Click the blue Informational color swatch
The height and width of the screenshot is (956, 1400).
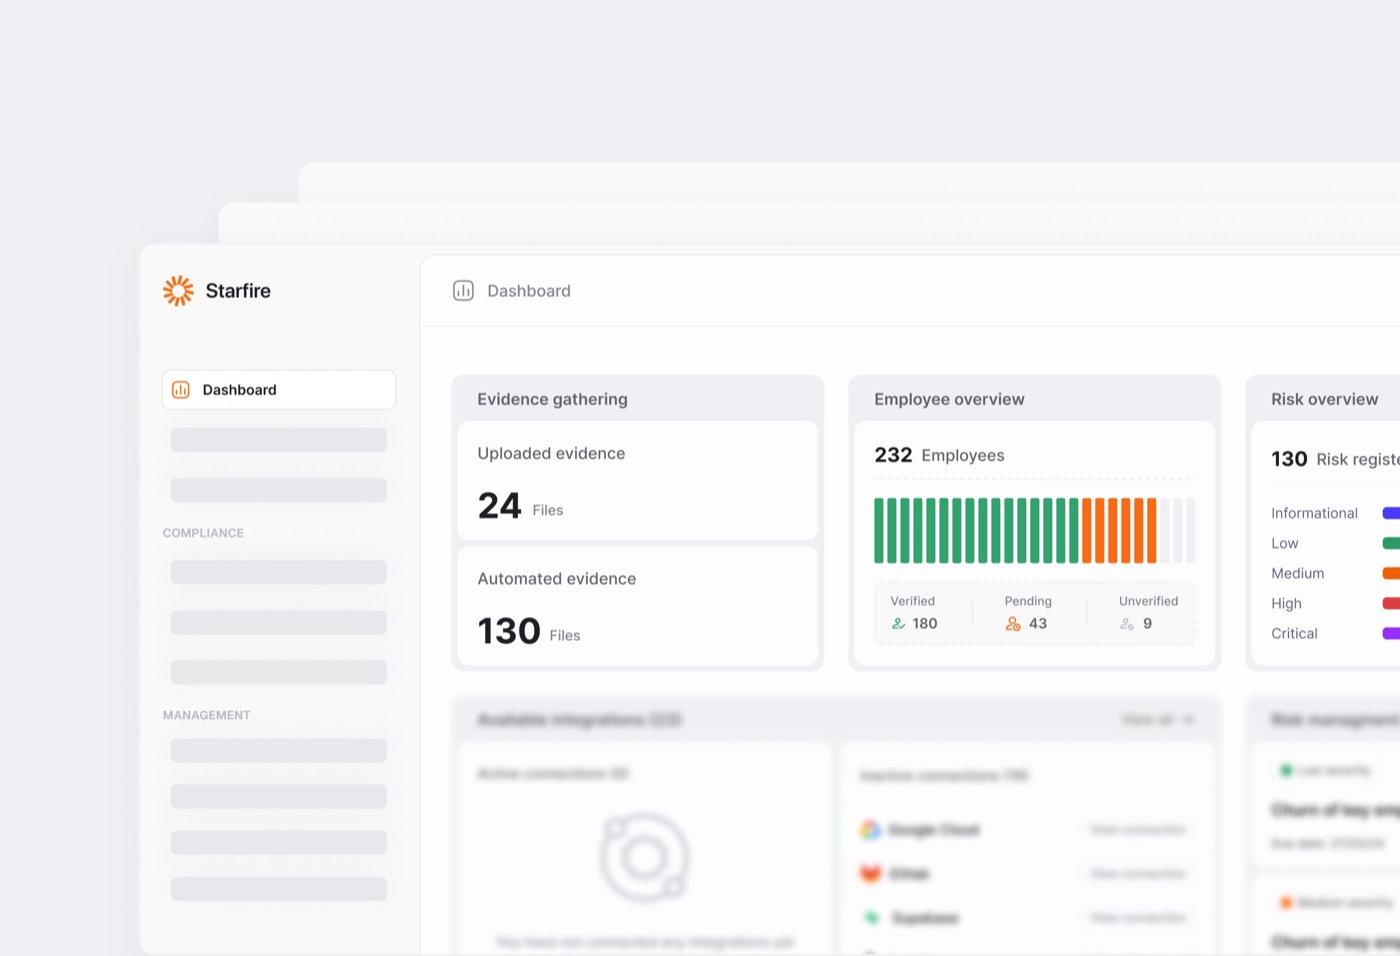(x=1391, y=513)
